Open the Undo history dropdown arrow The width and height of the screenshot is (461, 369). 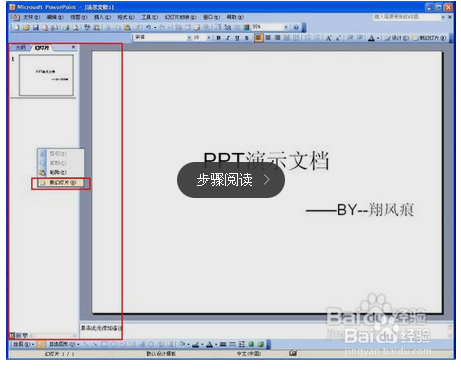point(155,28)
